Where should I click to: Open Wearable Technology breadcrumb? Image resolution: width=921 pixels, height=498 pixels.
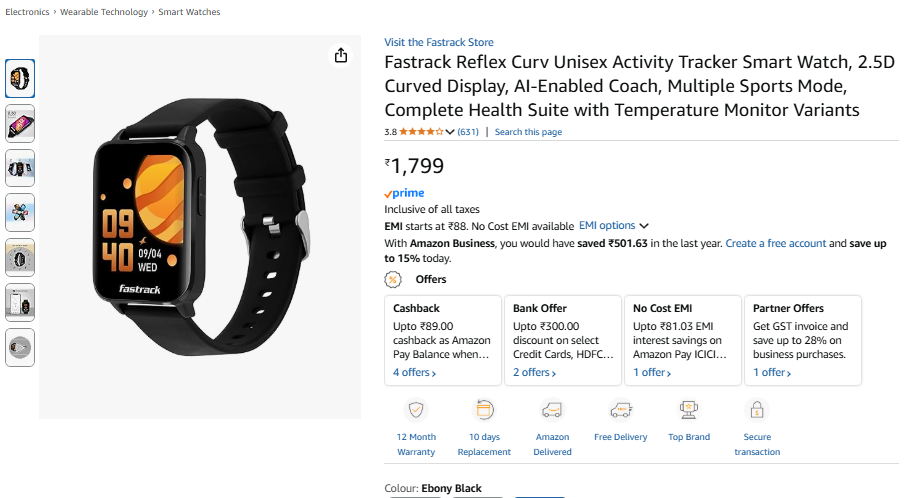point(104,12)
